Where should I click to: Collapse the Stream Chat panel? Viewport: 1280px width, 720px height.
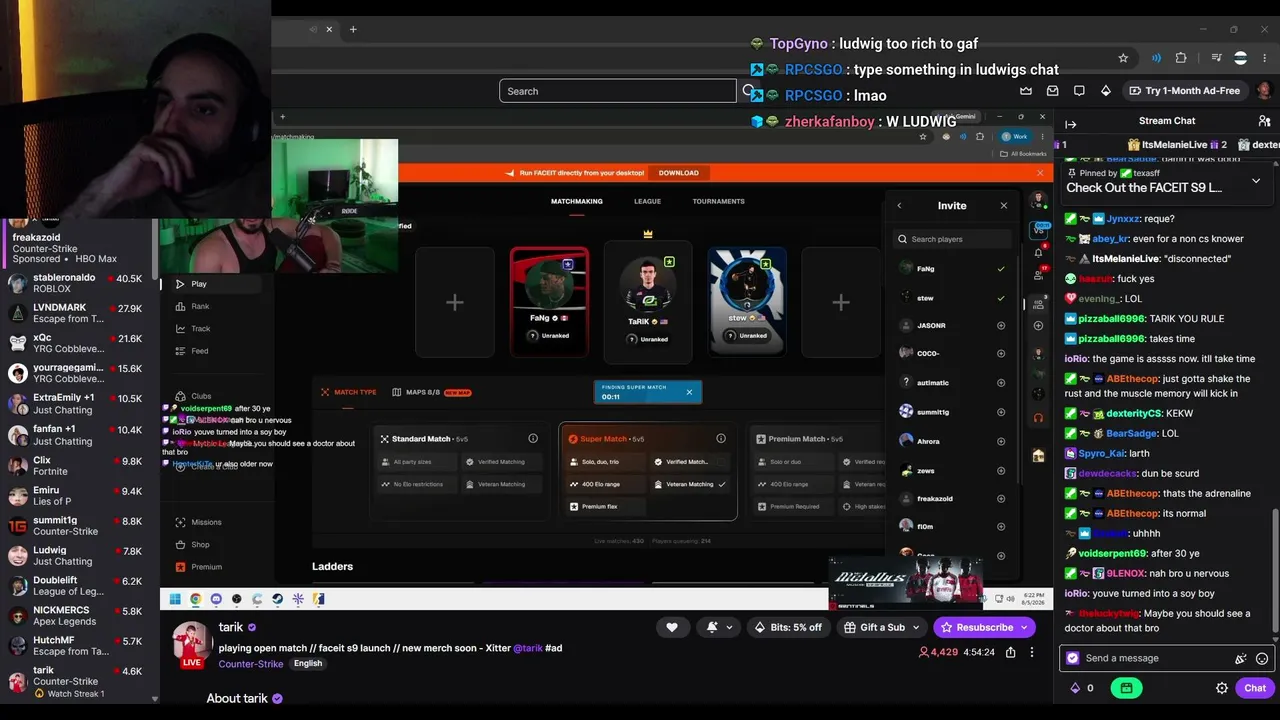coord(1070,124)
